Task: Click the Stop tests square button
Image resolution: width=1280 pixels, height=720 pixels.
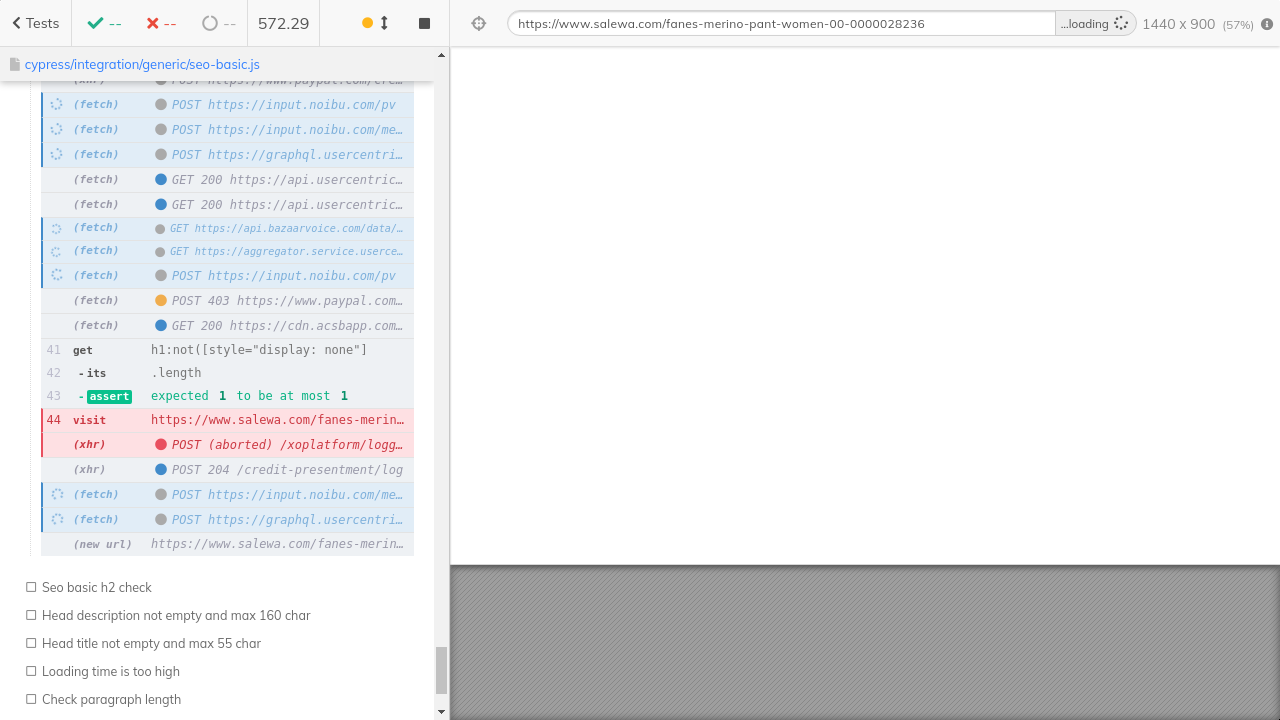Action: (x=424, y=23)
